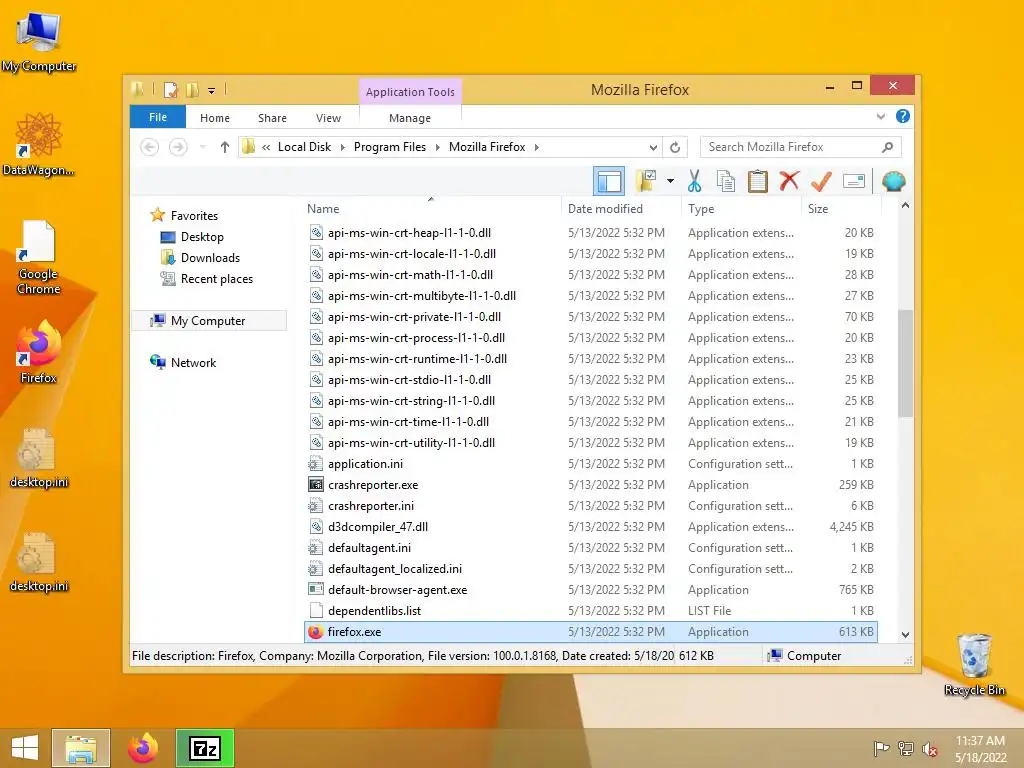
Task: Click the orange checkmark properties icon
Action: 821,182
